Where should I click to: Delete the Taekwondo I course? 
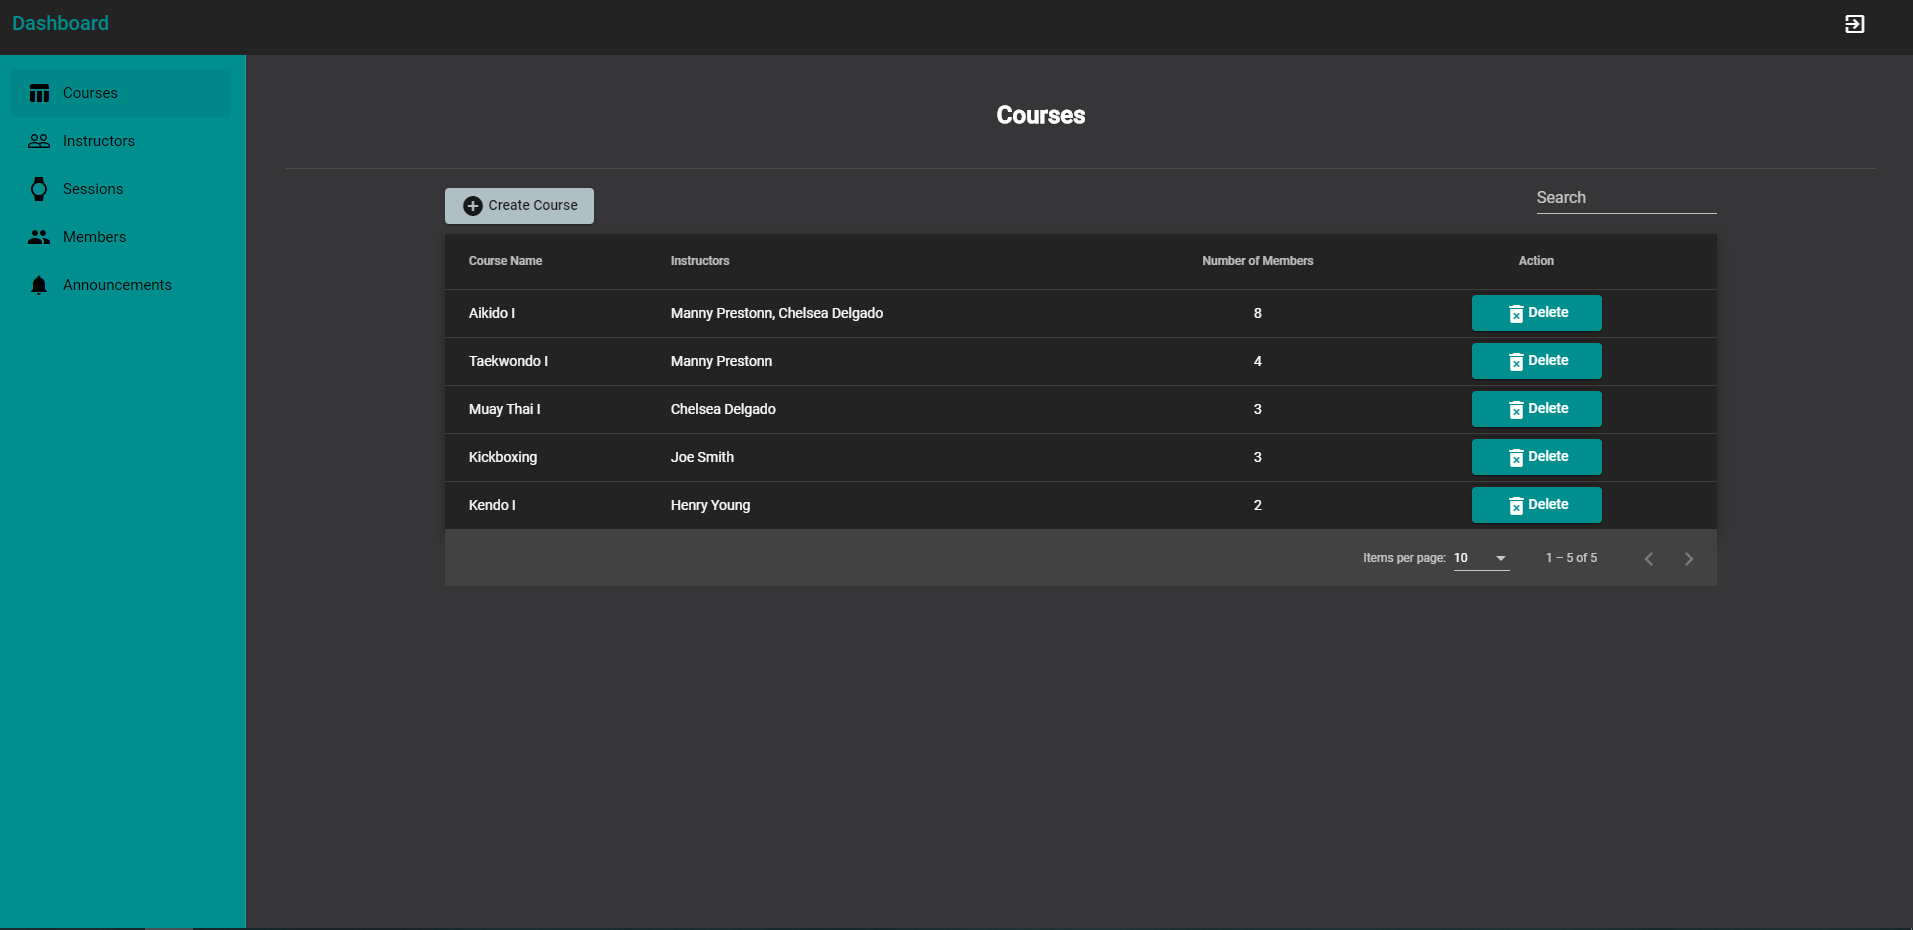[1536, 361]
